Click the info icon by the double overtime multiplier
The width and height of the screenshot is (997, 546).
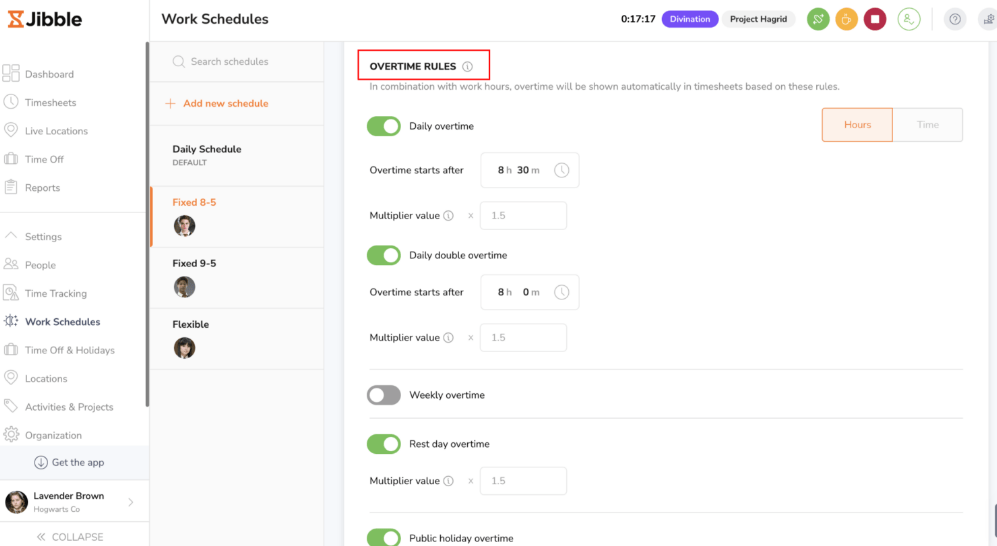coord(448,338)
